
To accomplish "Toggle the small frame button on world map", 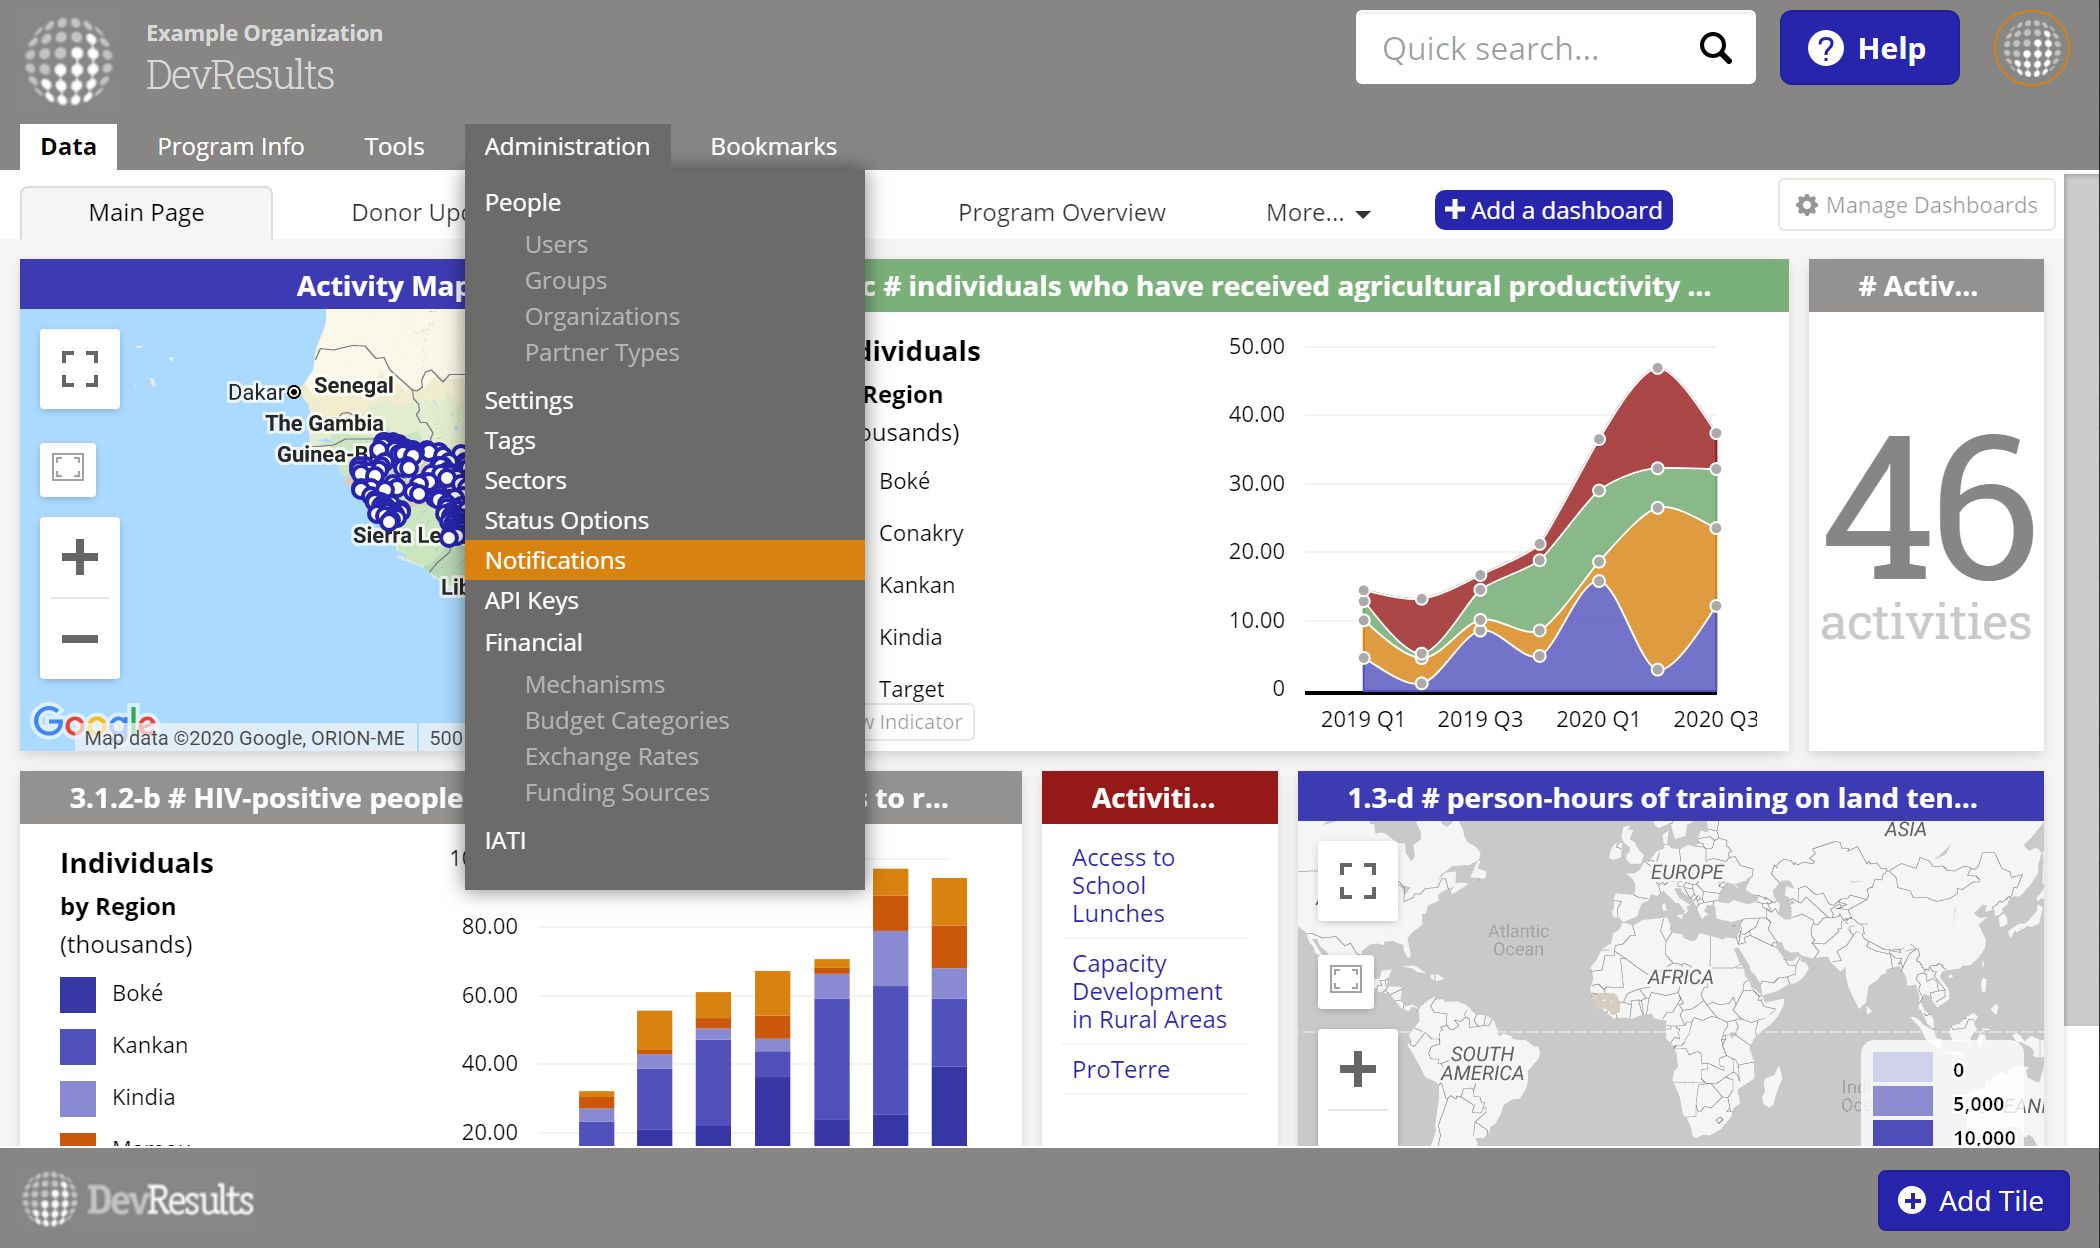I will click(x=1346, y=979).
